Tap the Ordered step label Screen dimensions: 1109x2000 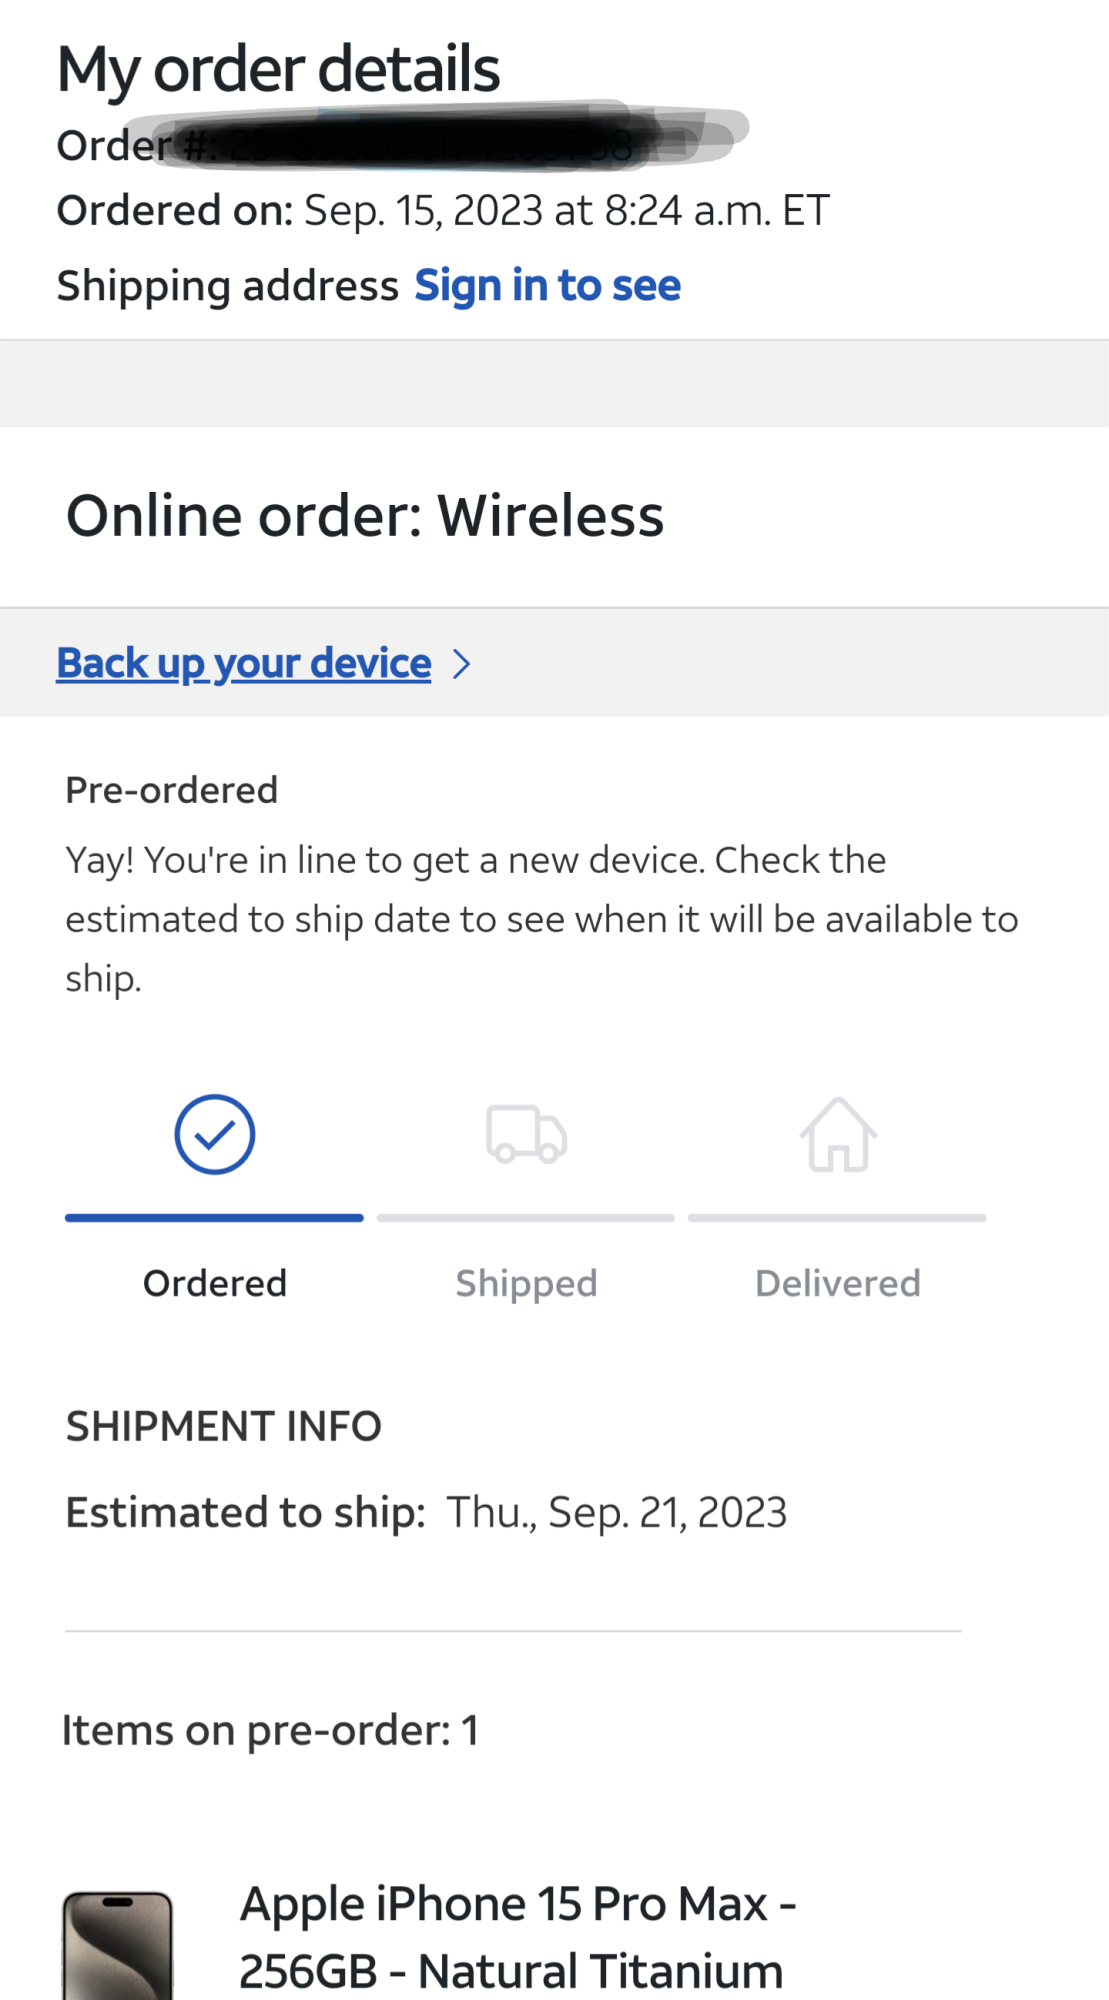point(215,1283)
